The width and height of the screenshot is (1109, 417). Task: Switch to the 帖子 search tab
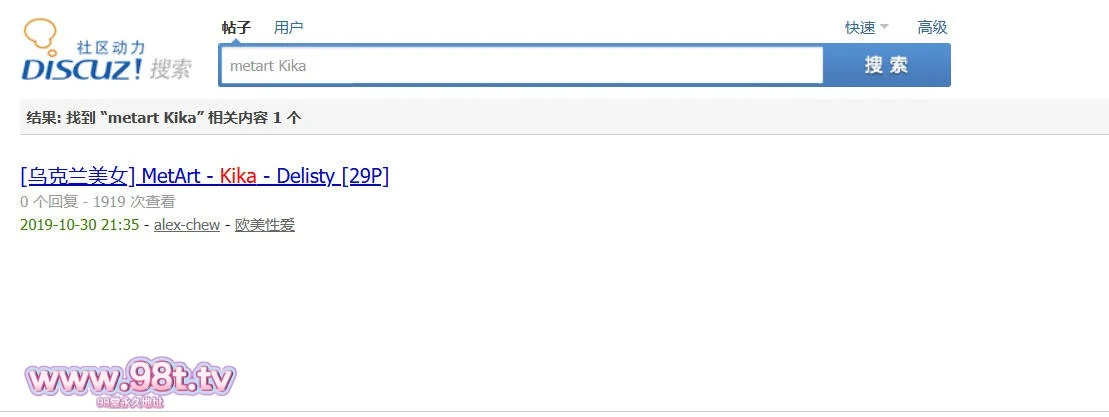click(236, 27)
